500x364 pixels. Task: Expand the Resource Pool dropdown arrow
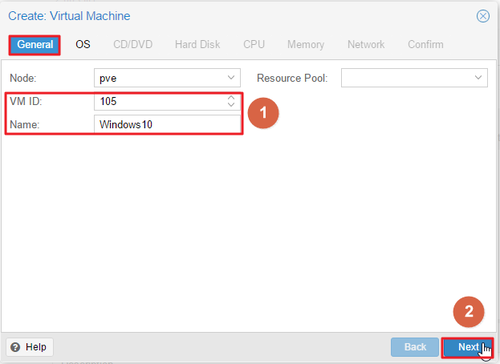point(478,78)
